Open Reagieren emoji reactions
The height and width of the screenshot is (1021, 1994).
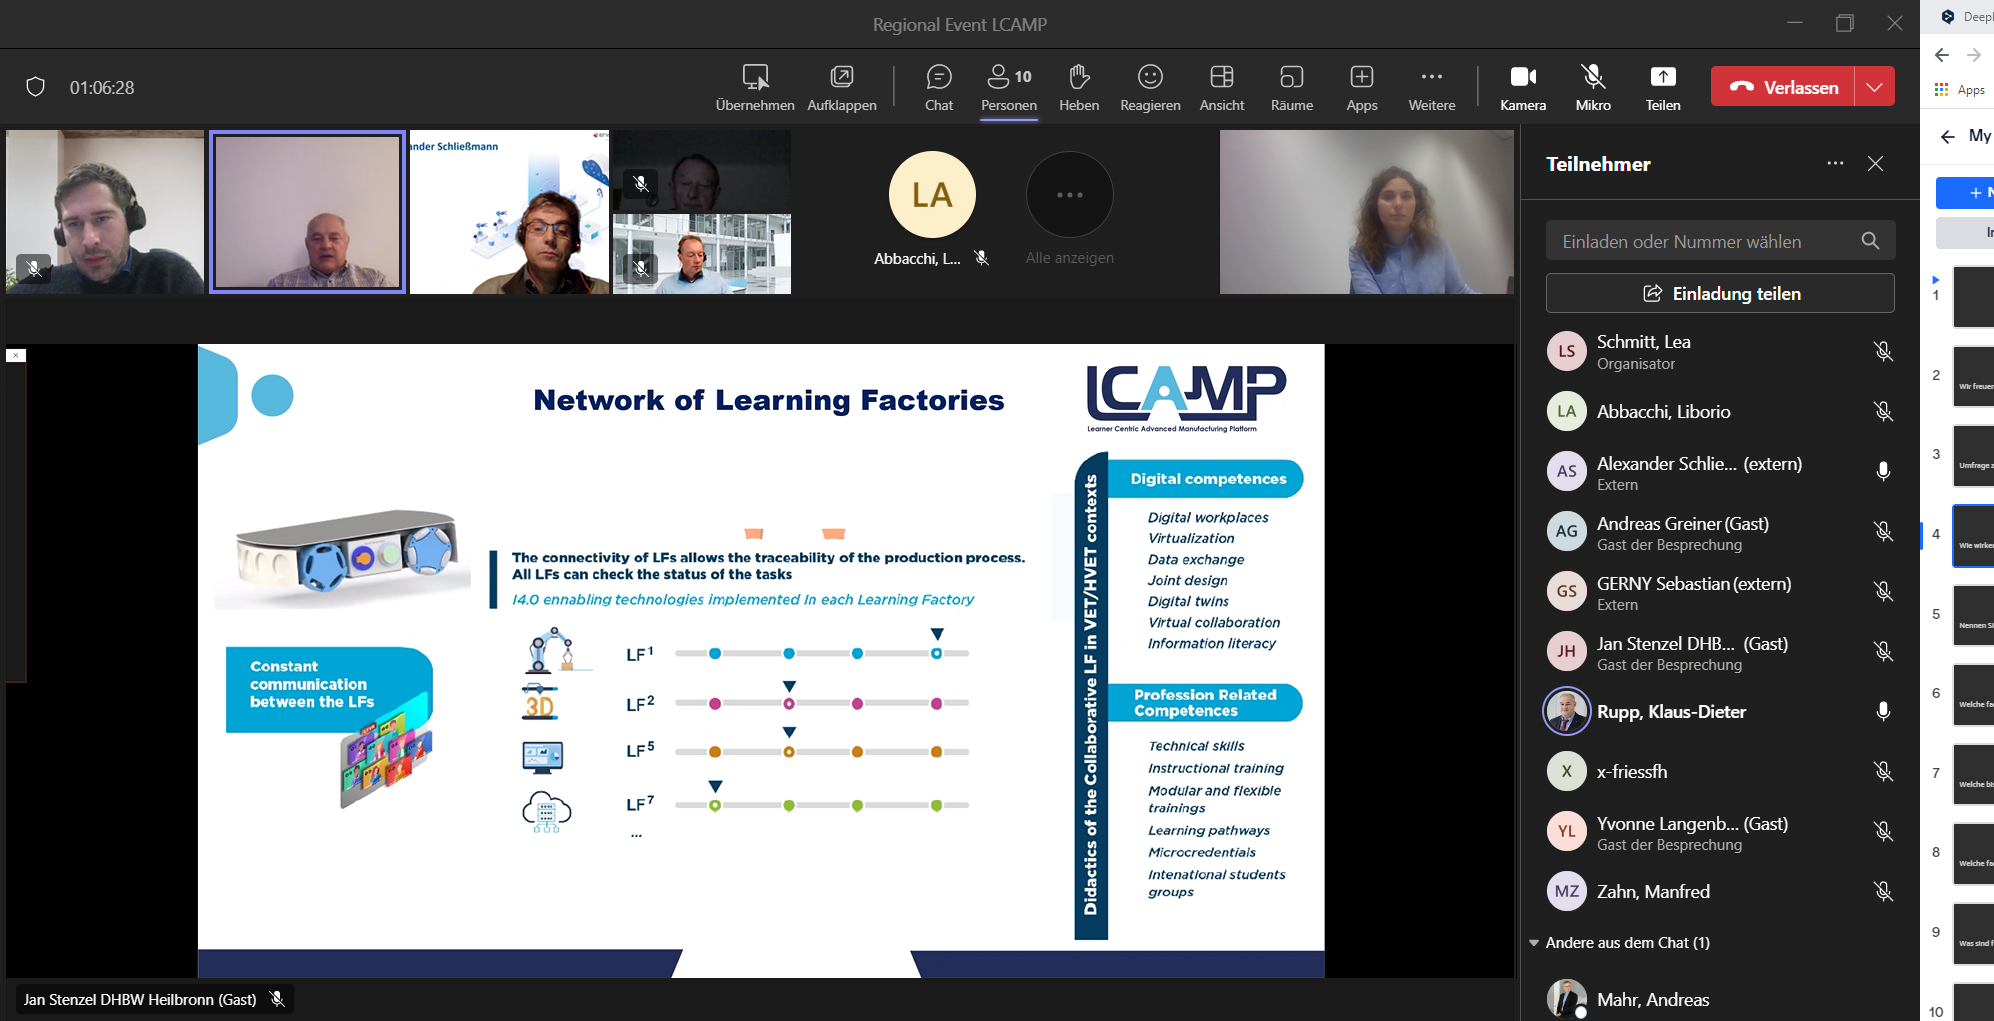click(x=1150, y=87)
